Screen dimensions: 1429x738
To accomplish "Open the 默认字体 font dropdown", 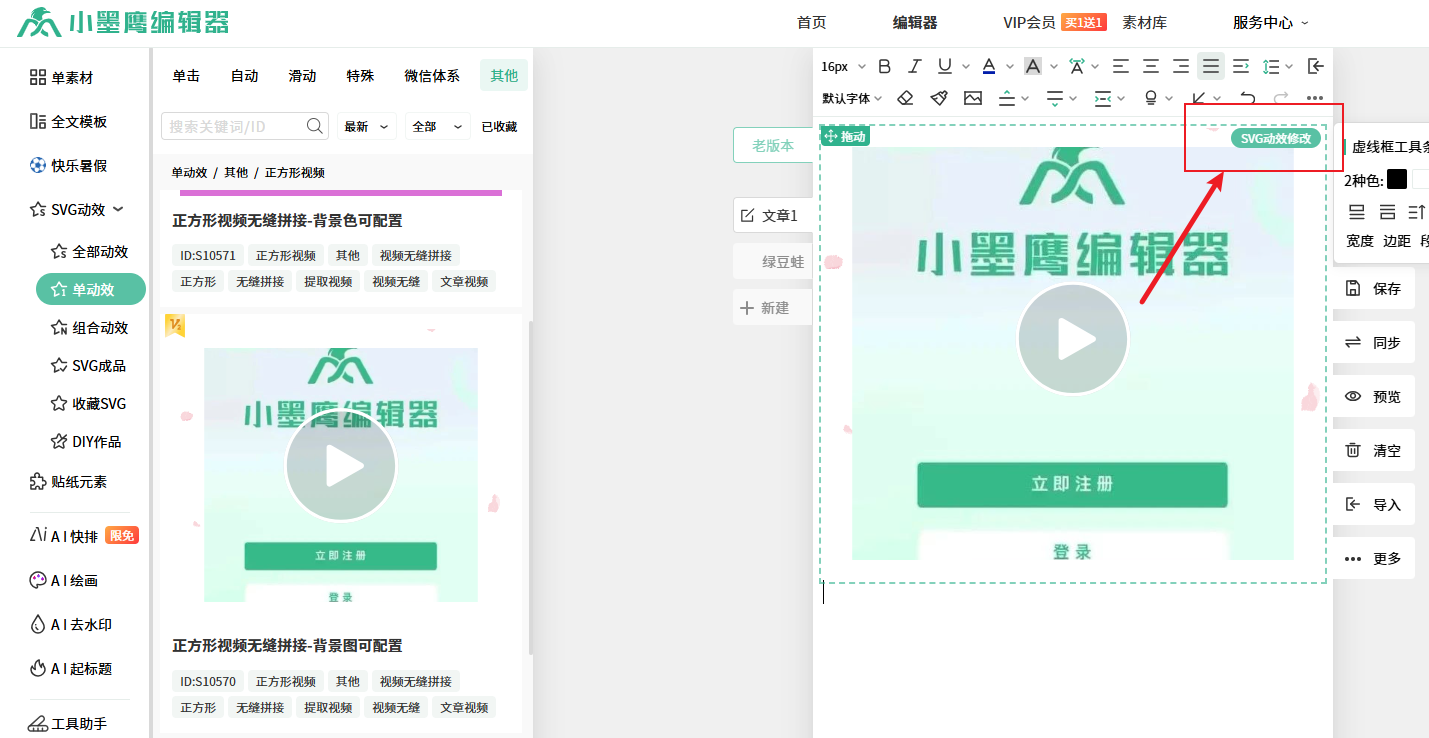I will [852, 98].
